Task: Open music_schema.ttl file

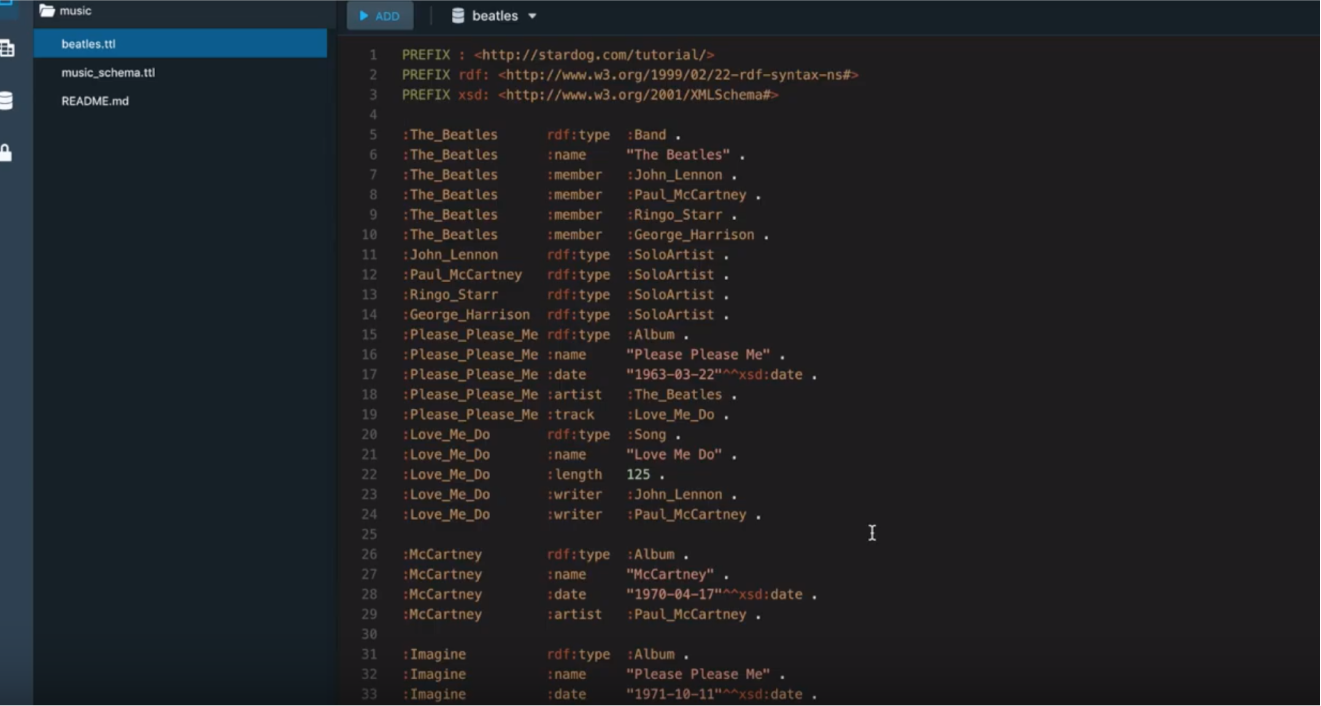Action: (x=108, y=73)
